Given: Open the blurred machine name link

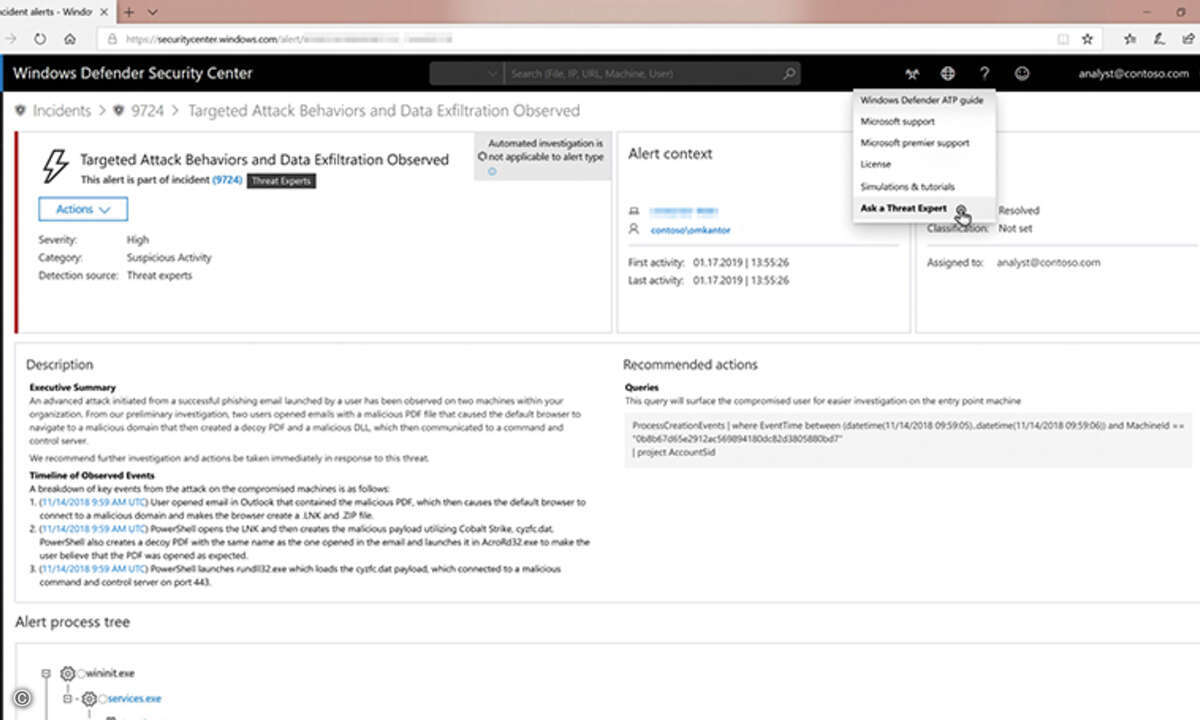Looking at the screenshot, I should 684,211.
